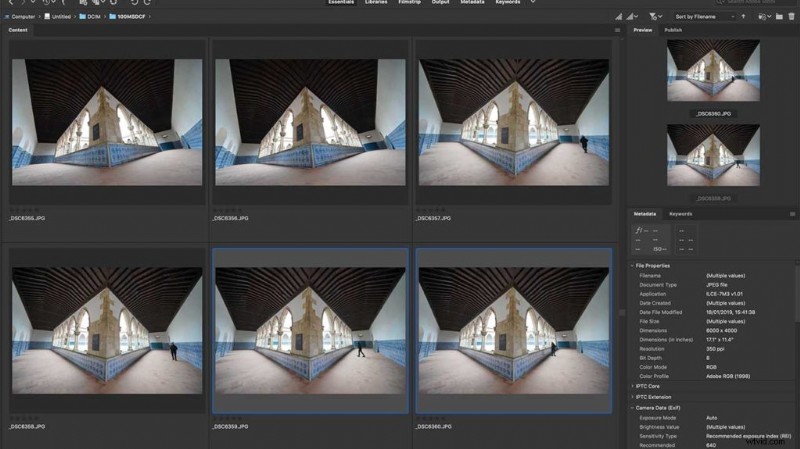Click the Metadata panel scrollbar
This screenshot has height=449, width=800.
pyautogui.click(x=797, y=293)
